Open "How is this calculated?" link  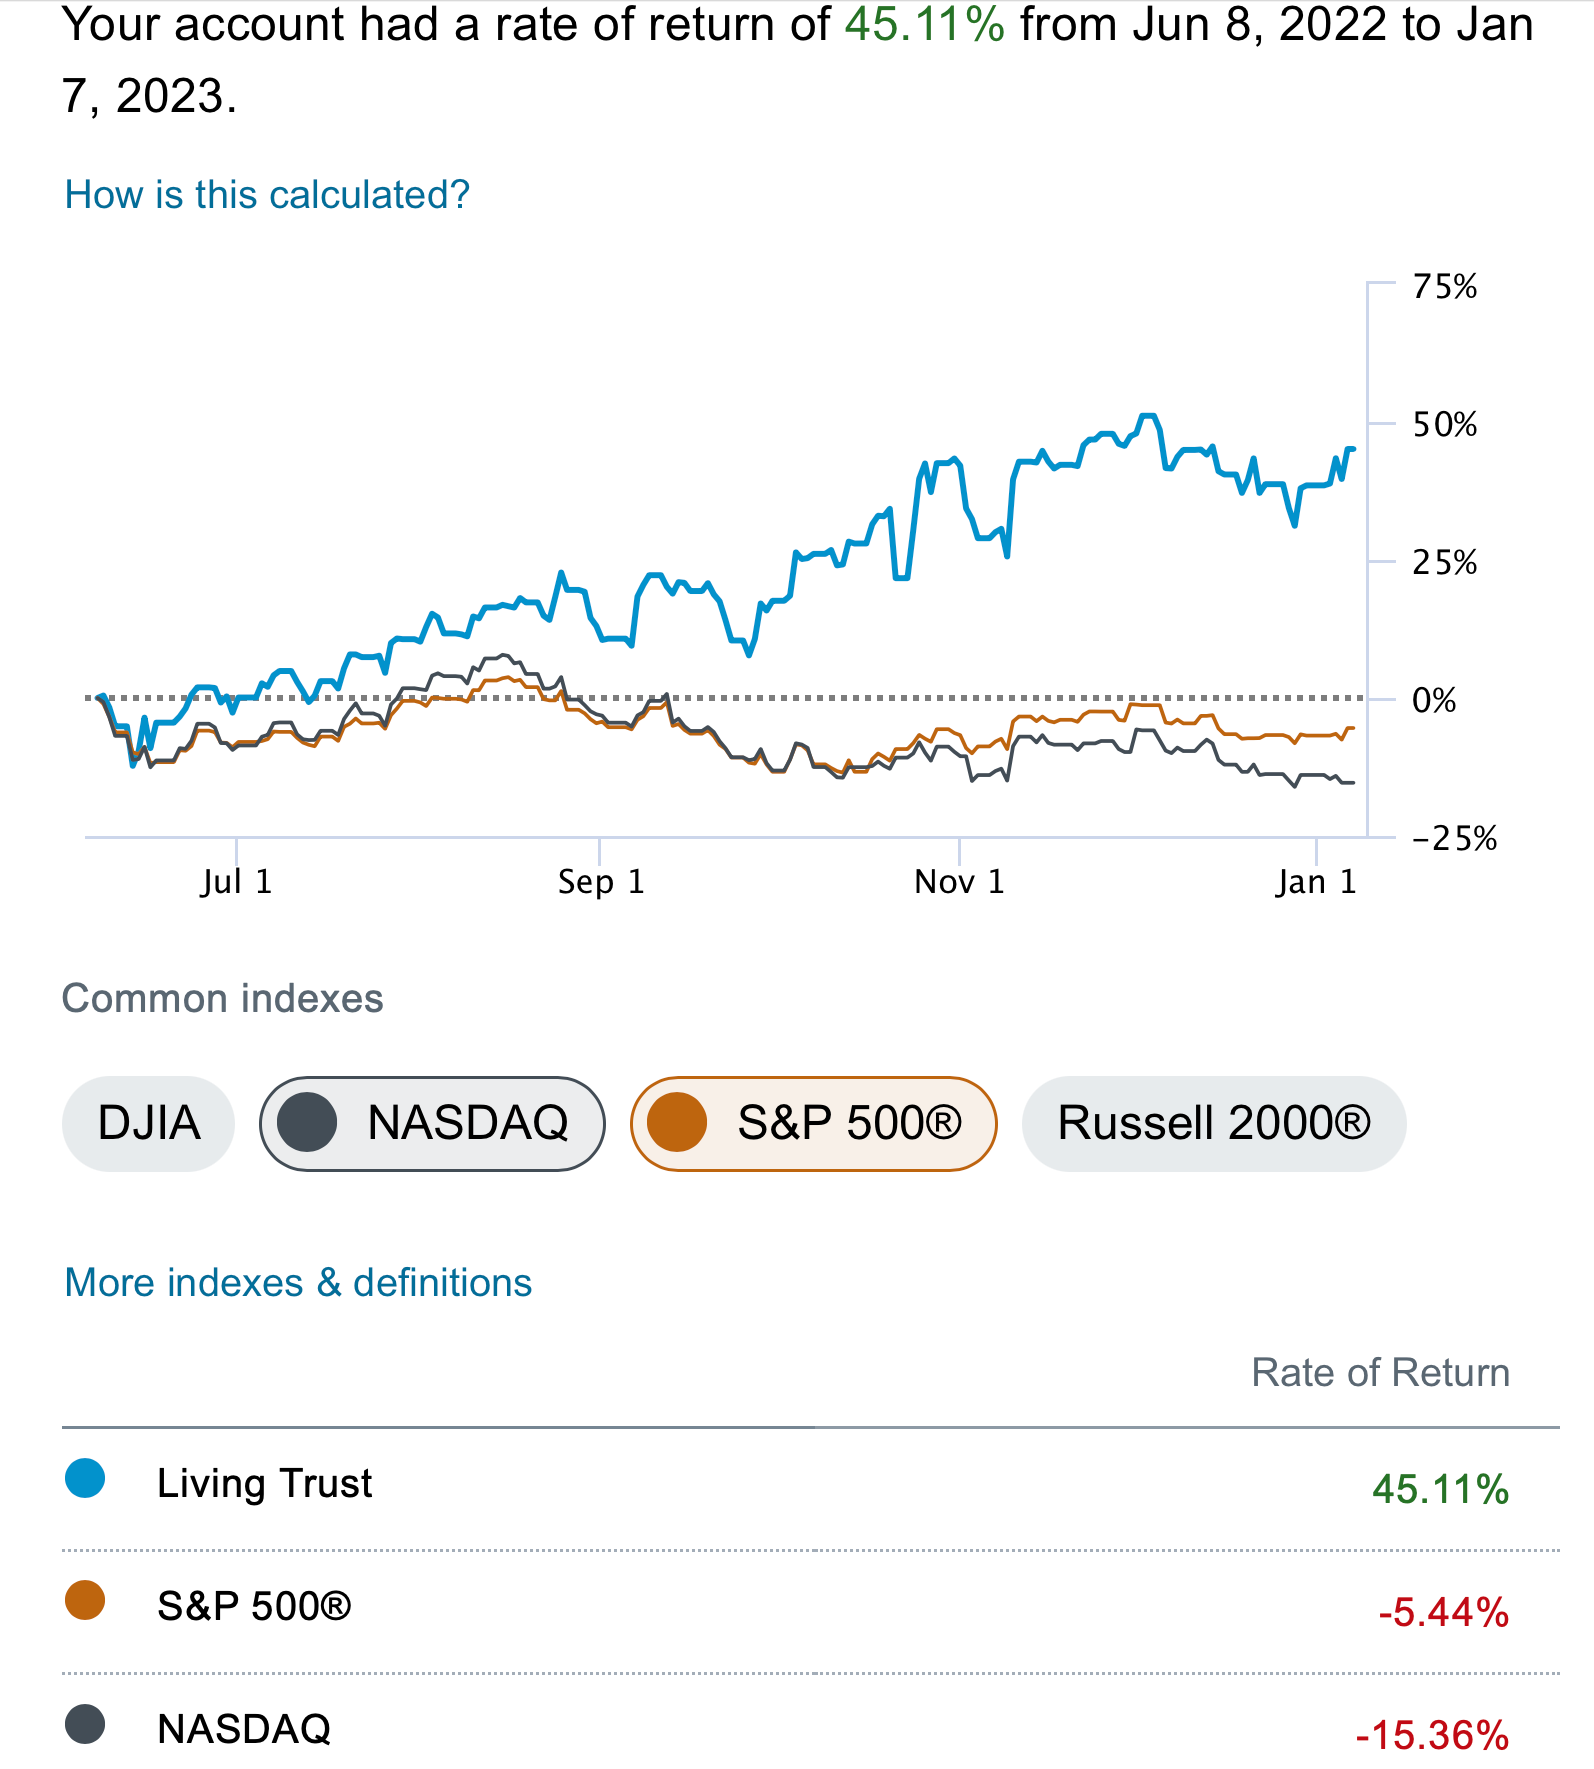coord(267,195)
